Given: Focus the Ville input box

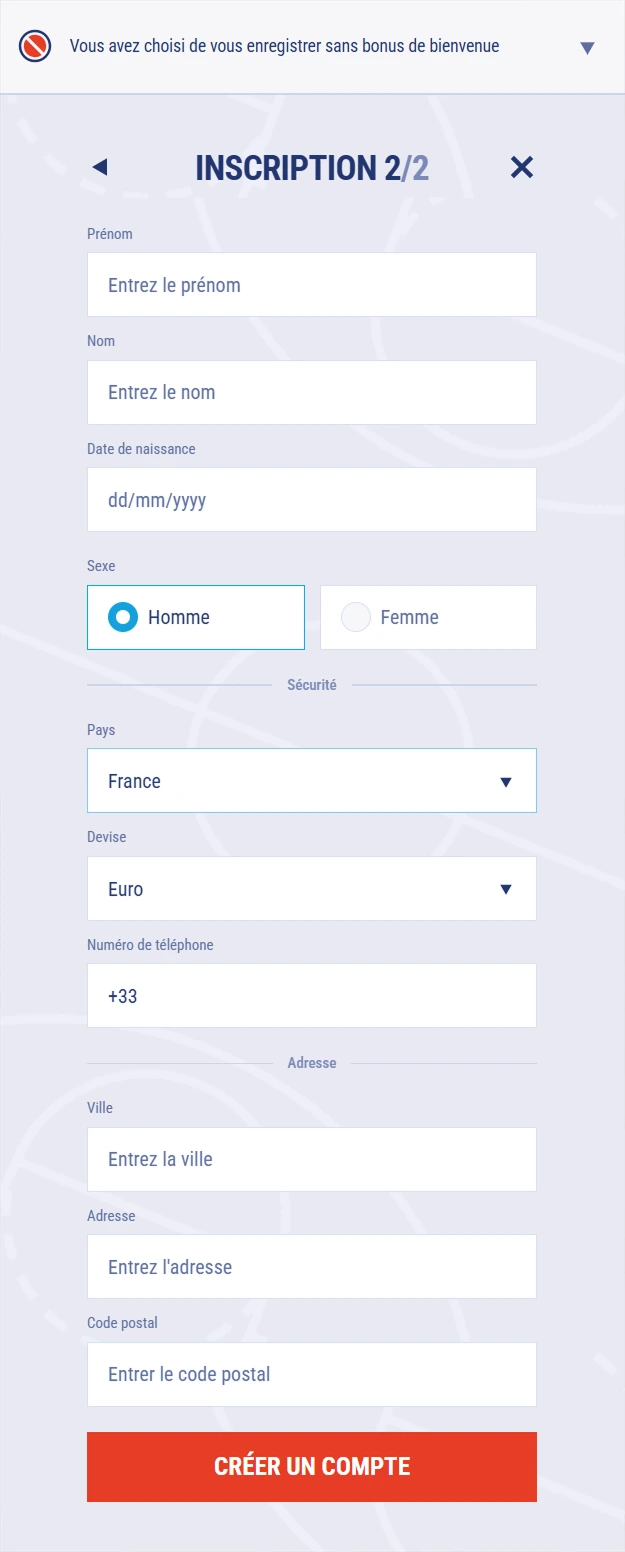Looking at the screenshot, I should point(311,1159).
